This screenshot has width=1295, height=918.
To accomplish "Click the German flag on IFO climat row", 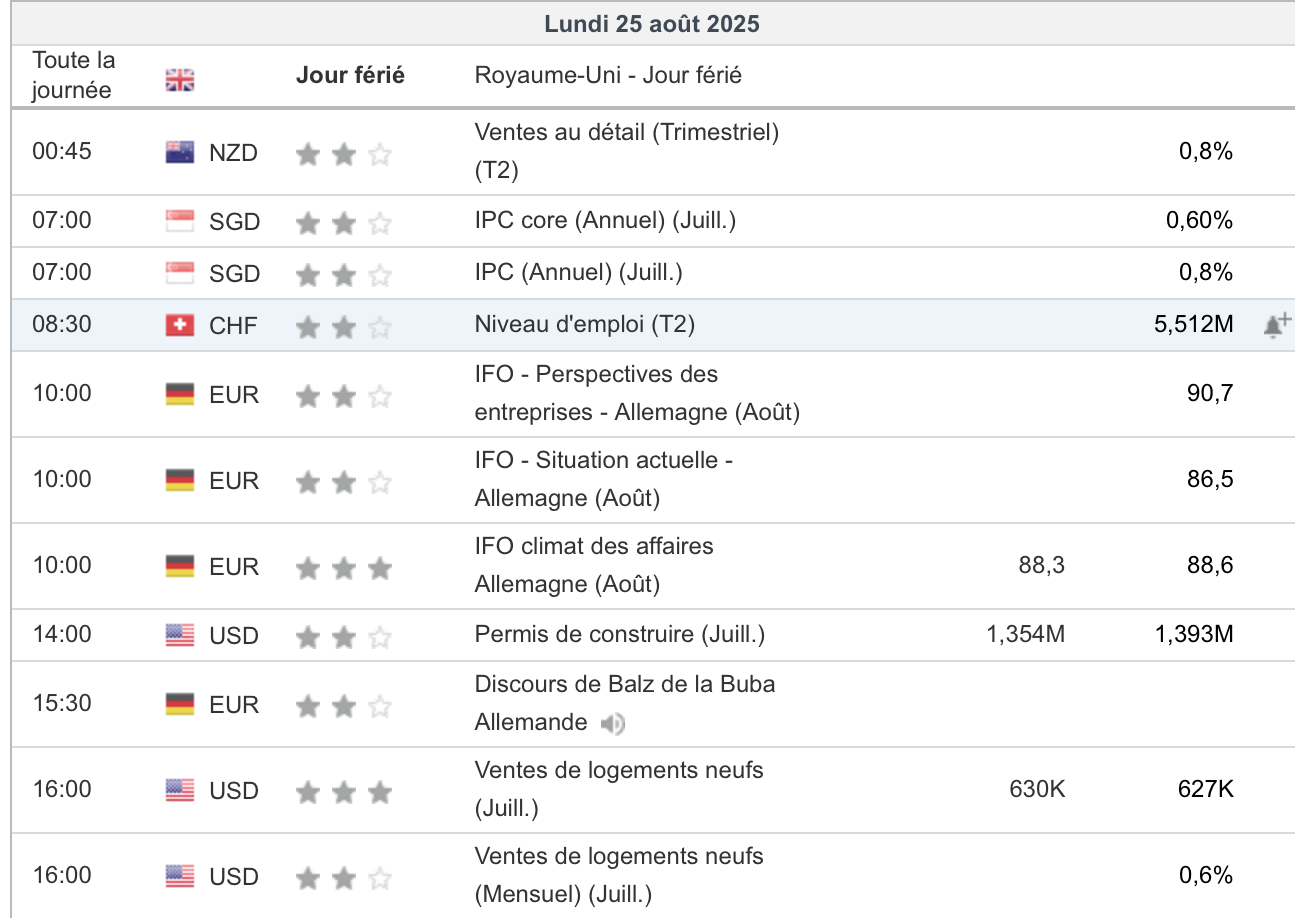I will coord(180,566).
